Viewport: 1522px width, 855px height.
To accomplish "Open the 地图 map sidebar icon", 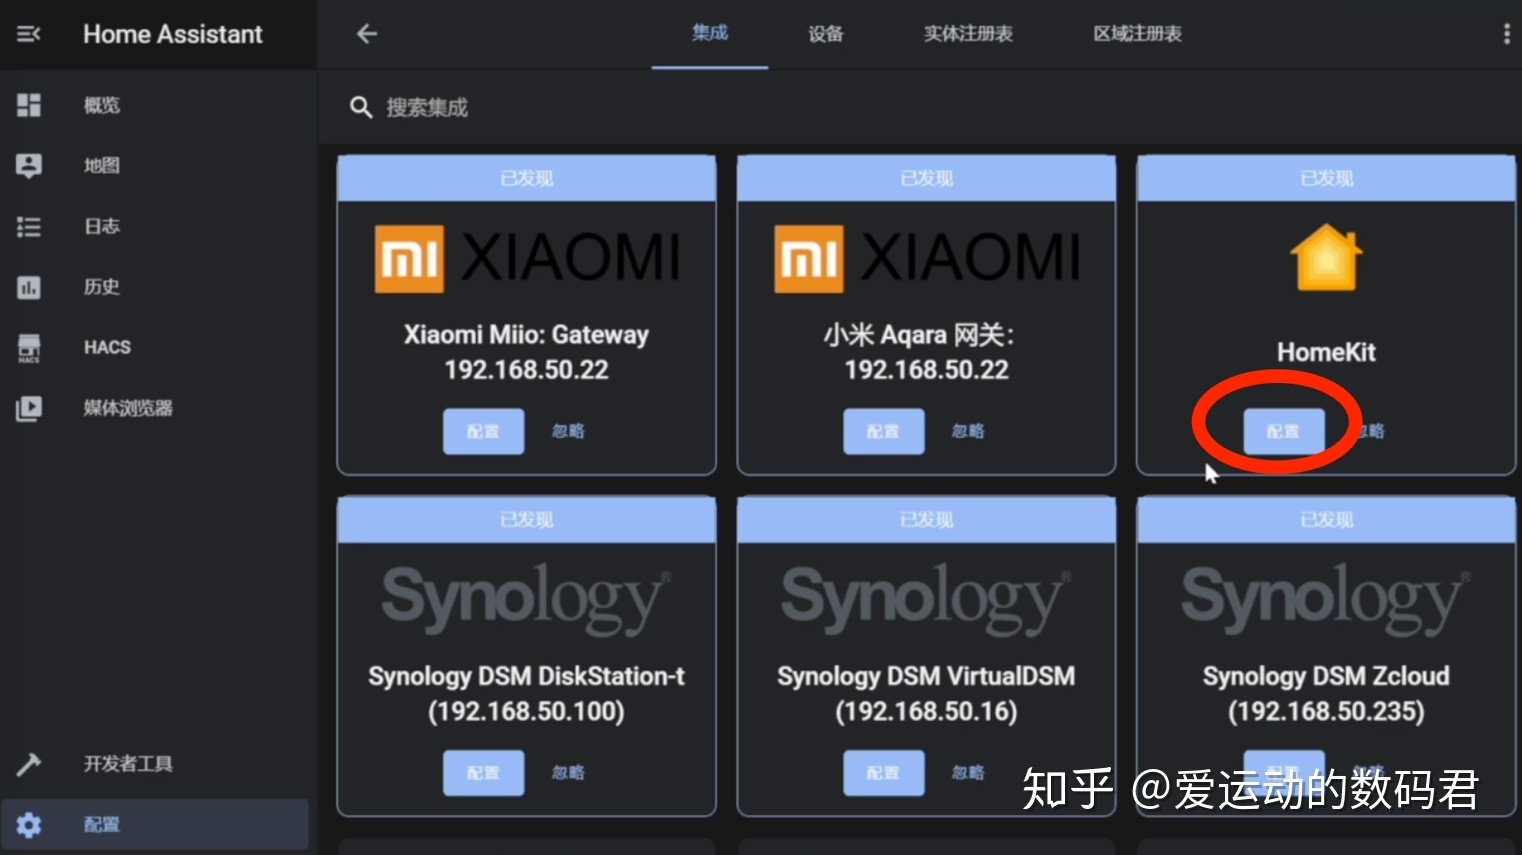I will 29,165.
